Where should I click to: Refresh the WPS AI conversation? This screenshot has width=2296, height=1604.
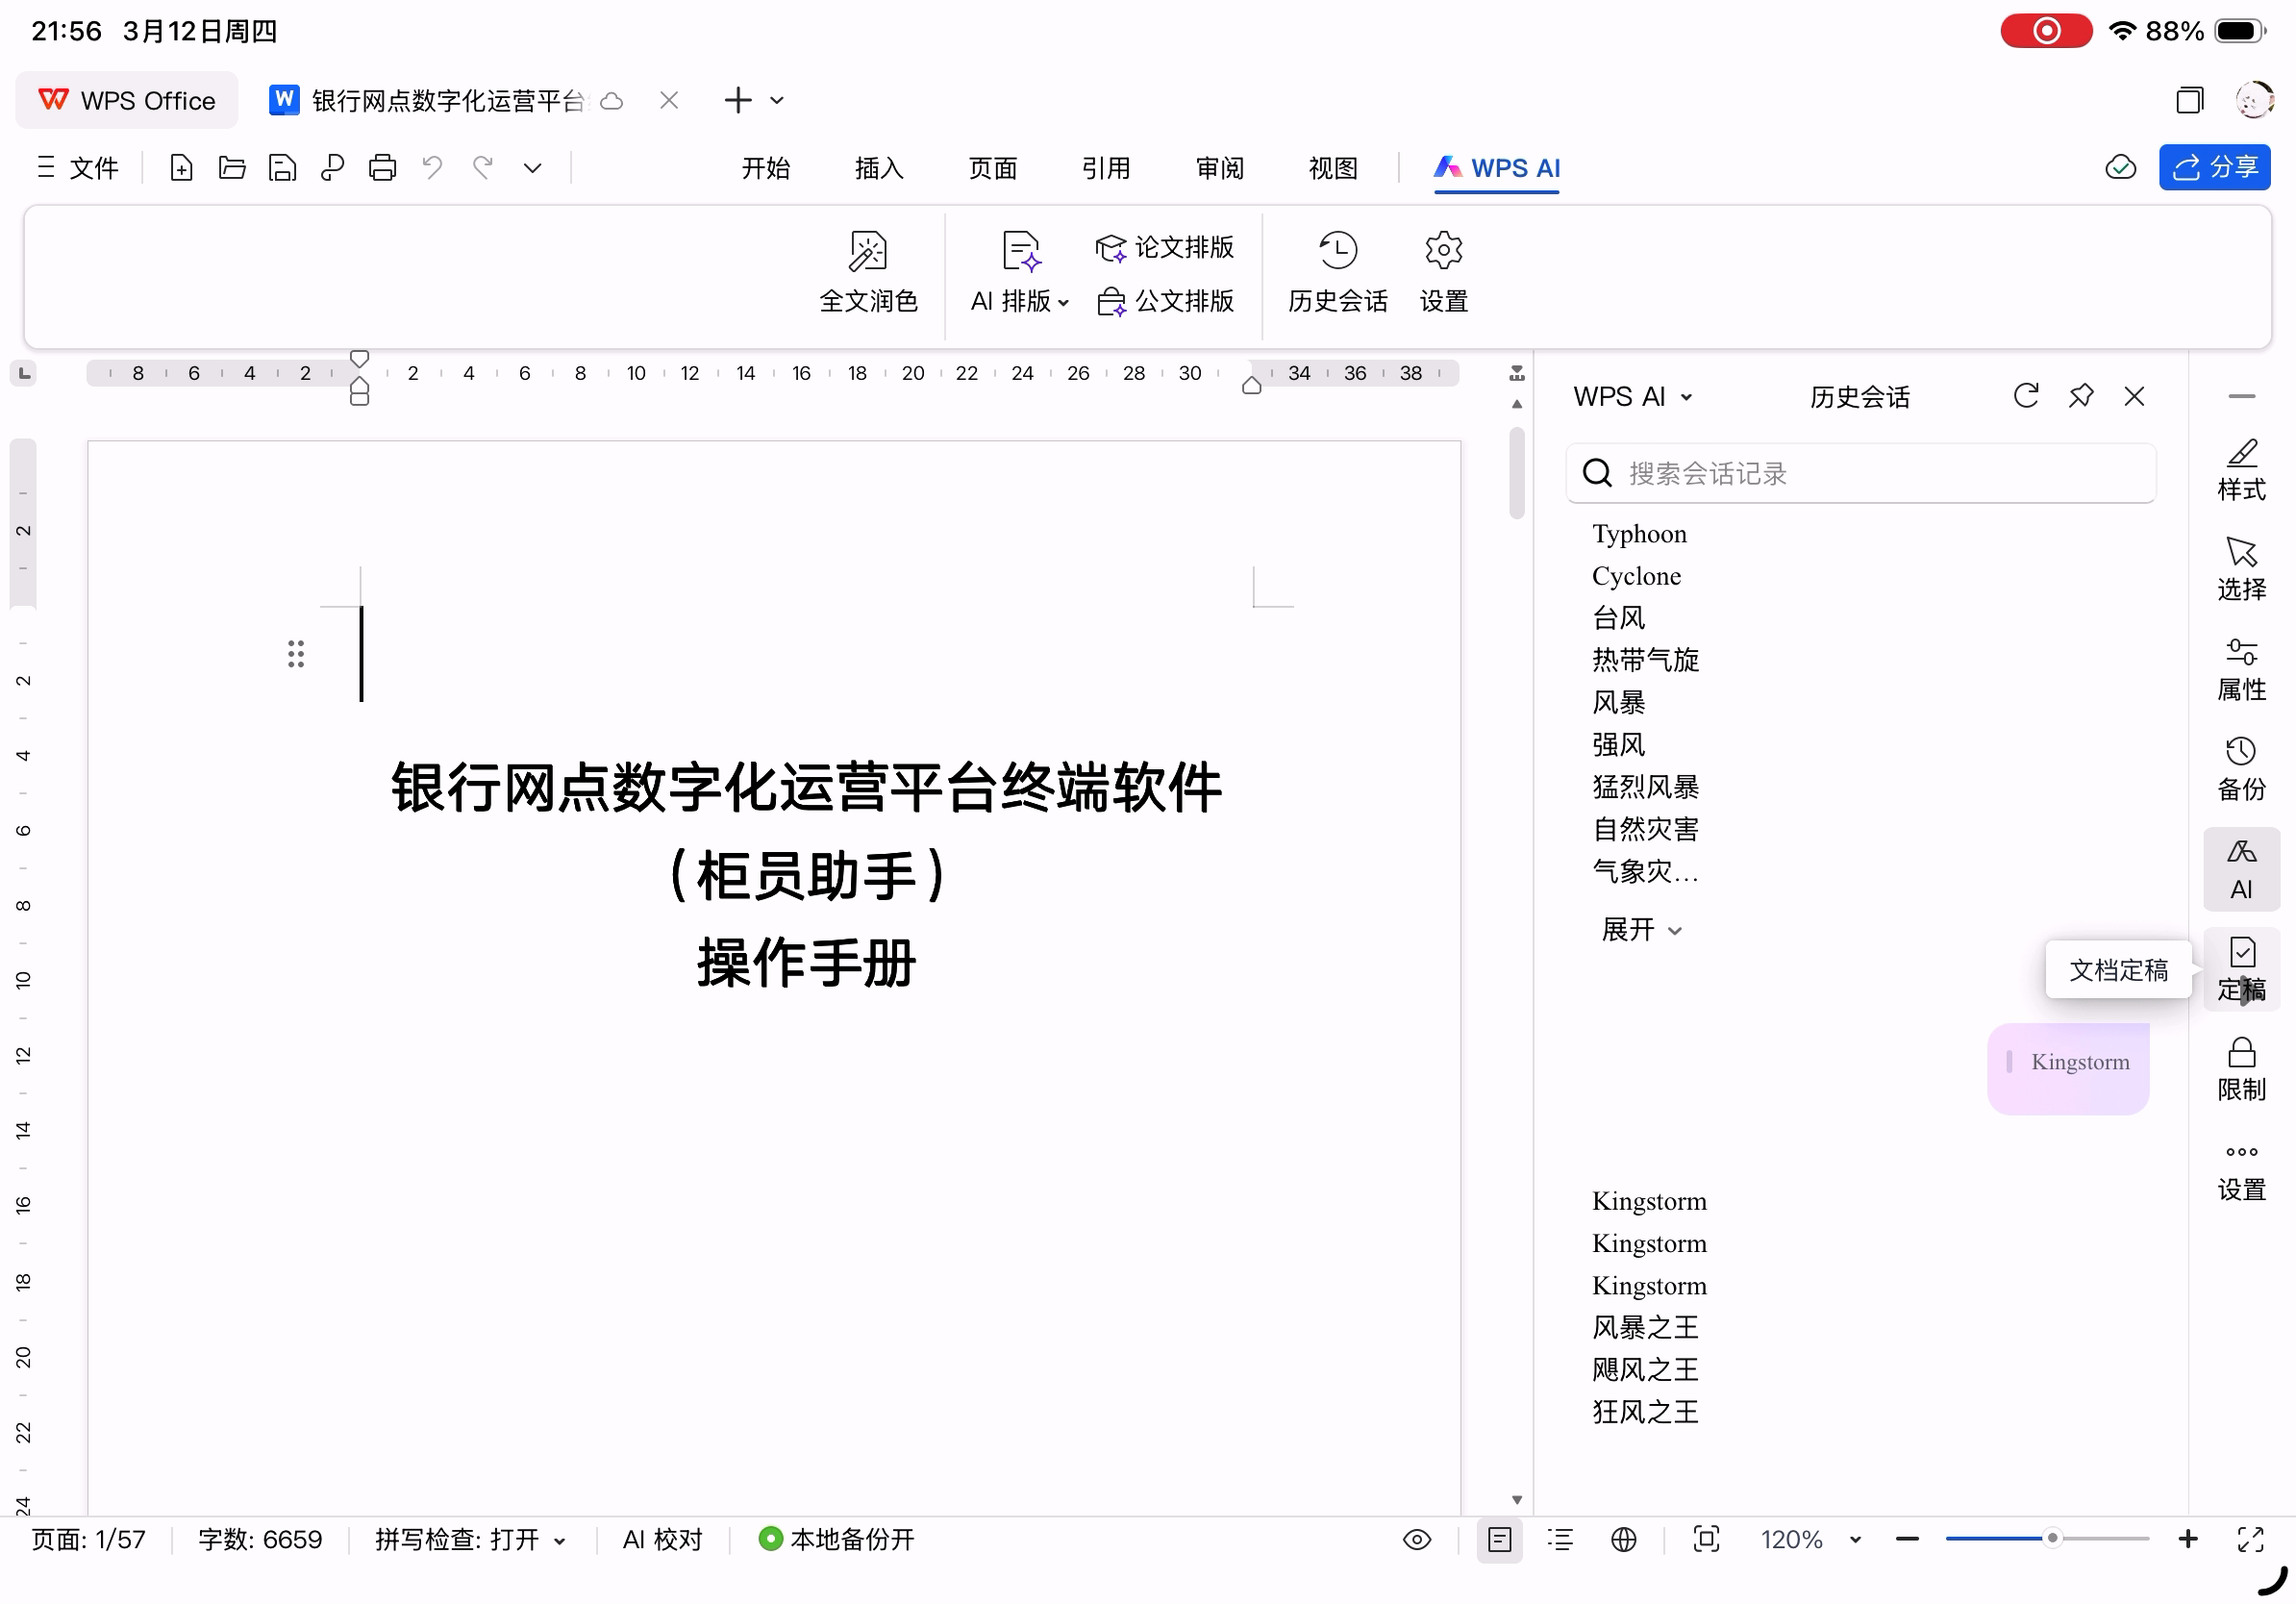(x=2025, y=396)
